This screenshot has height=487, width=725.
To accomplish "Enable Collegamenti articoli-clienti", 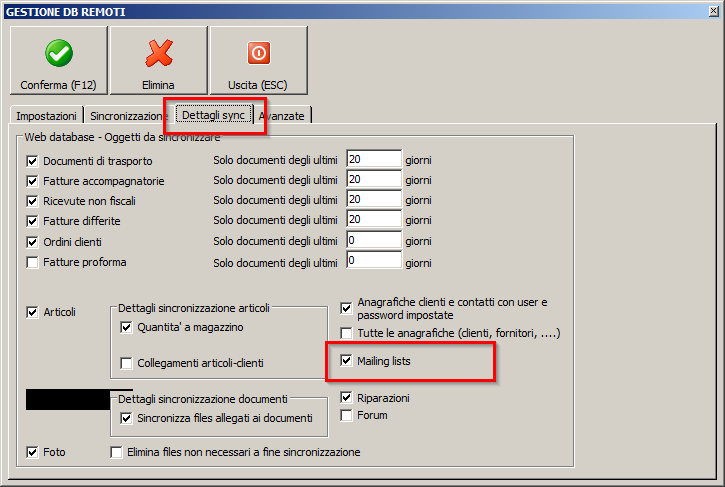I will pyautogui.click(x=126, y=363).
